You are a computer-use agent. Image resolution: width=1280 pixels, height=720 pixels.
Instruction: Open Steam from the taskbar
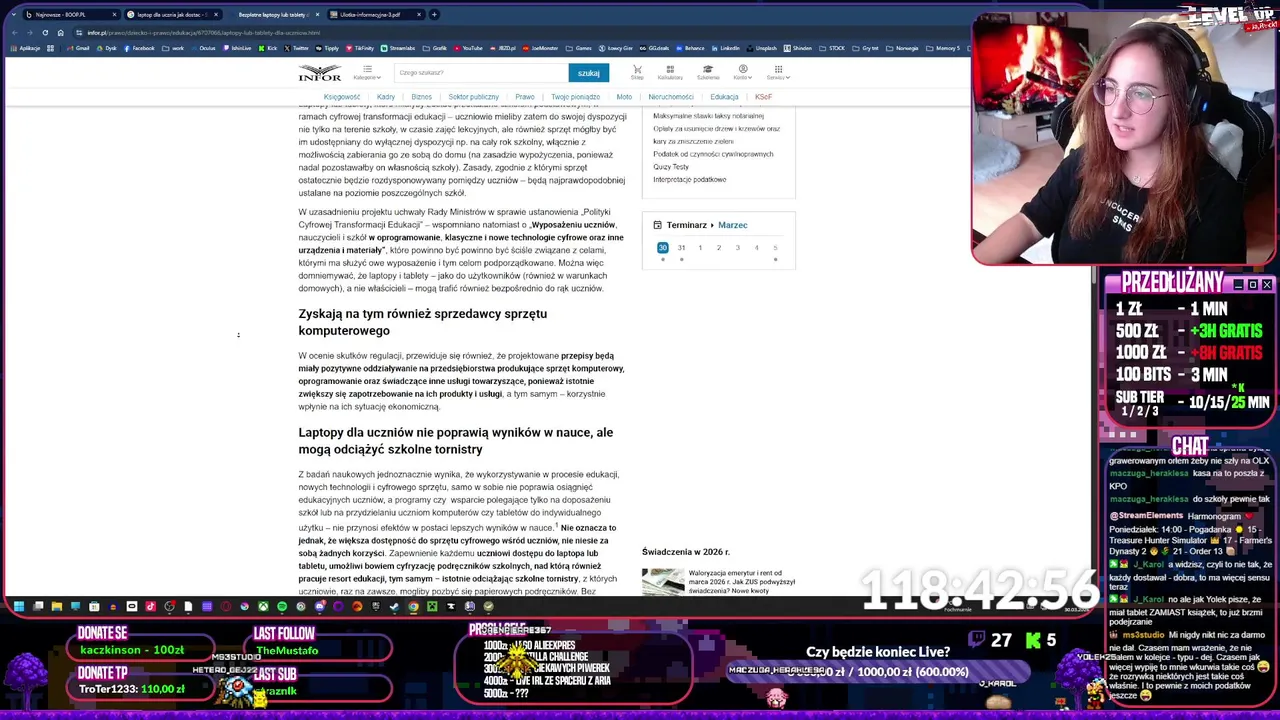pos(395,606)
